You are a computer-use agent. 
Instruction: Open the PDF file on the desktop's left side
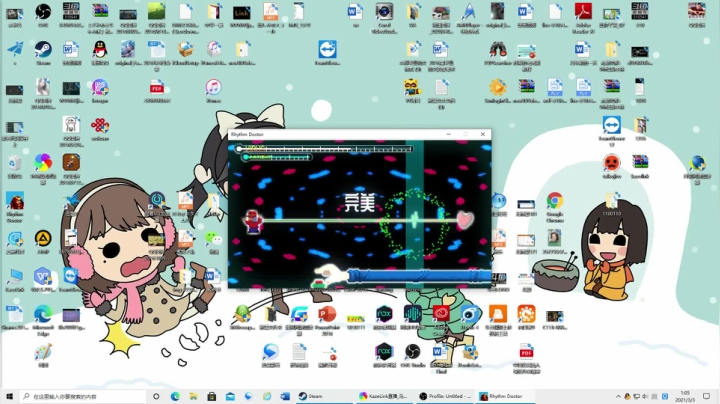click(x=157, y=88)
